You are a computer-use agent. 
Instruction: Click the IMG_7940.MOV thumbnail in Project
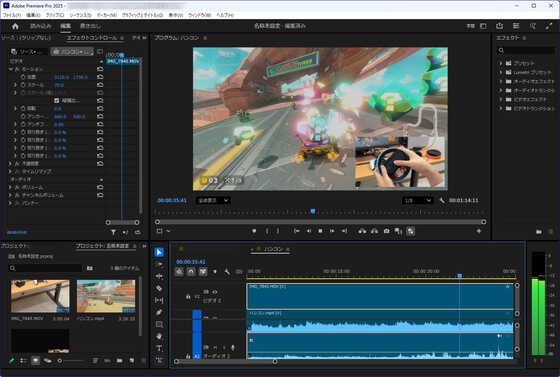[40, 296]
